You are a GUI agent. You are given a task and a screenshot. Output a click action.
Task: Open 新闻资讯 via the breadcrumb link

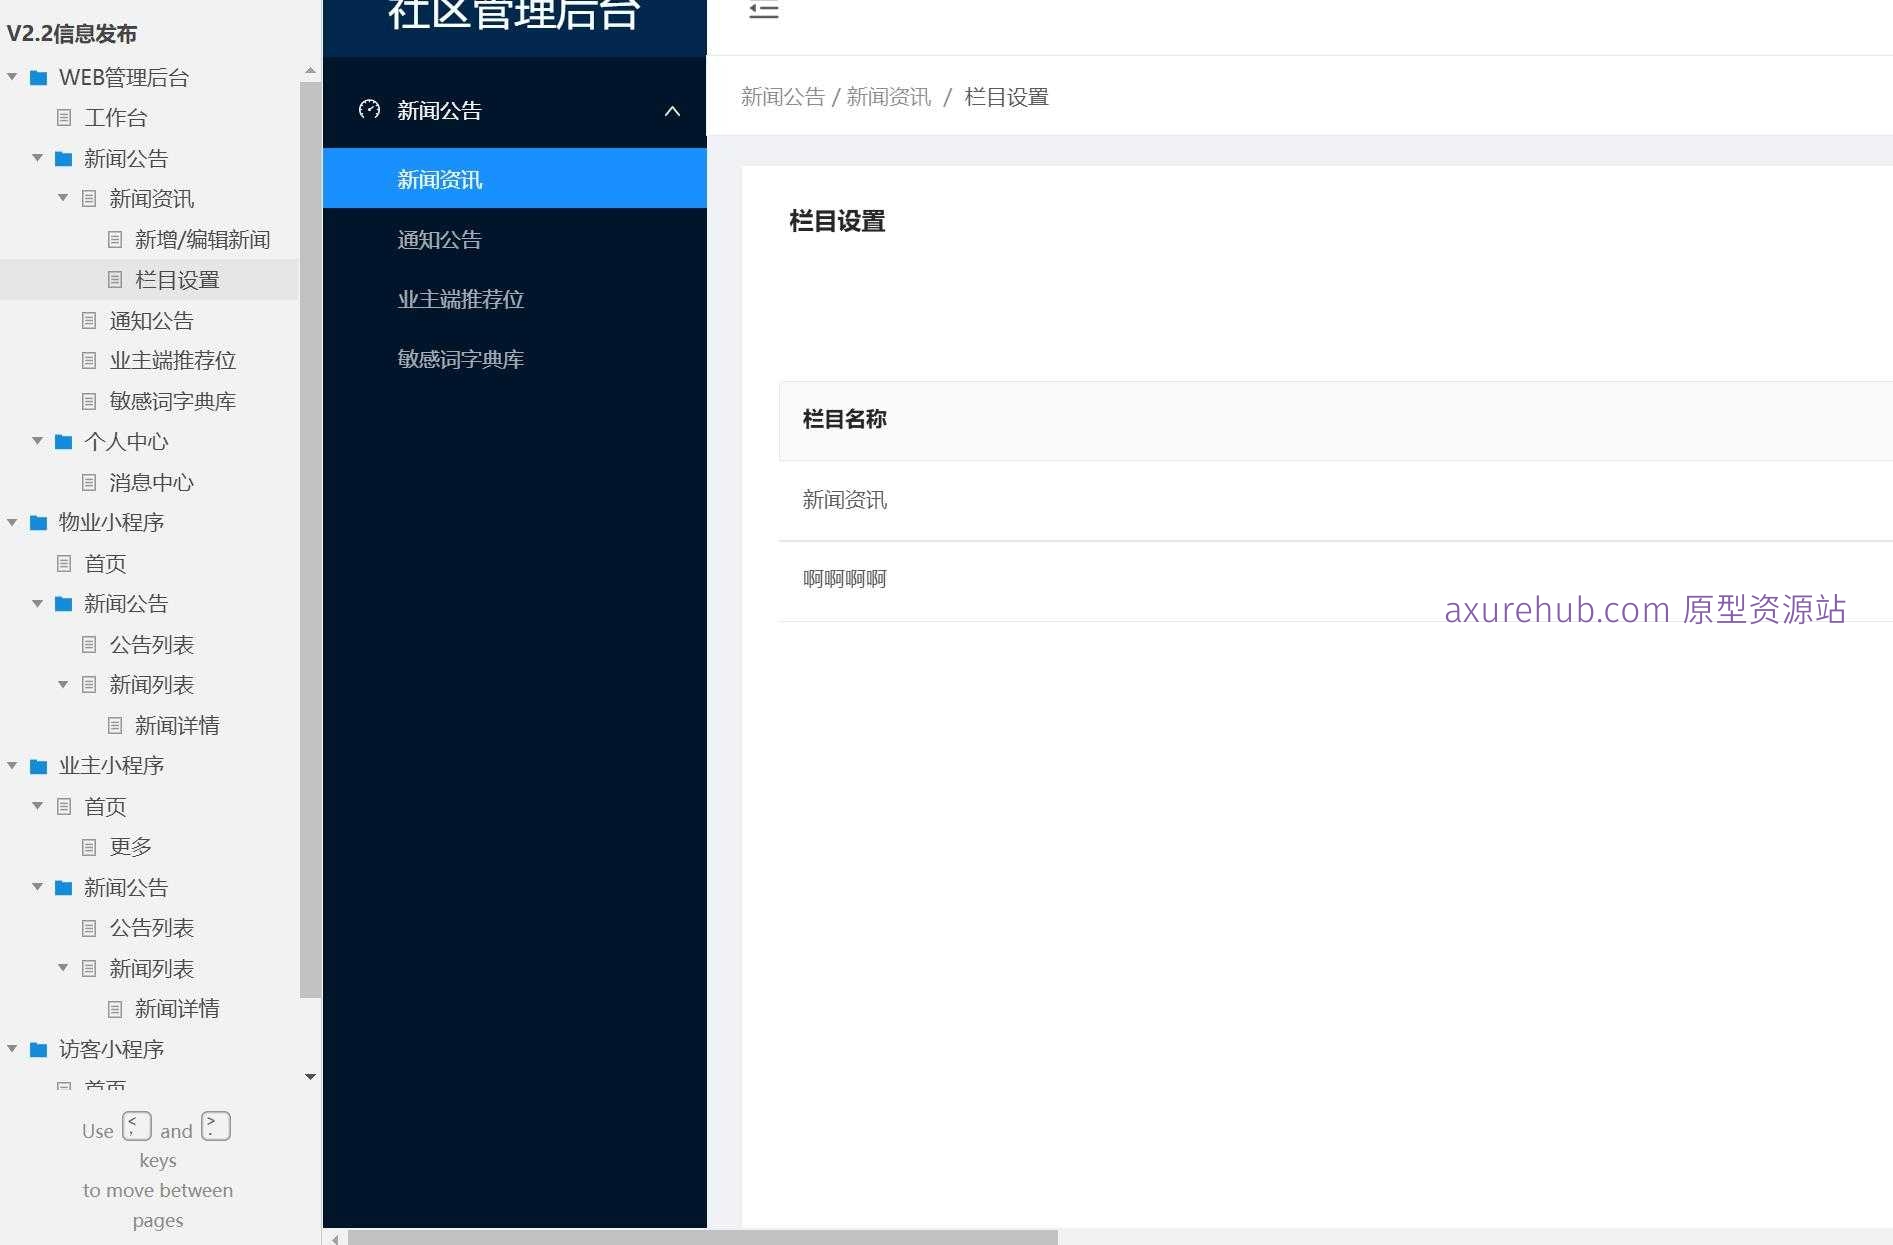(x=888, y=96)
